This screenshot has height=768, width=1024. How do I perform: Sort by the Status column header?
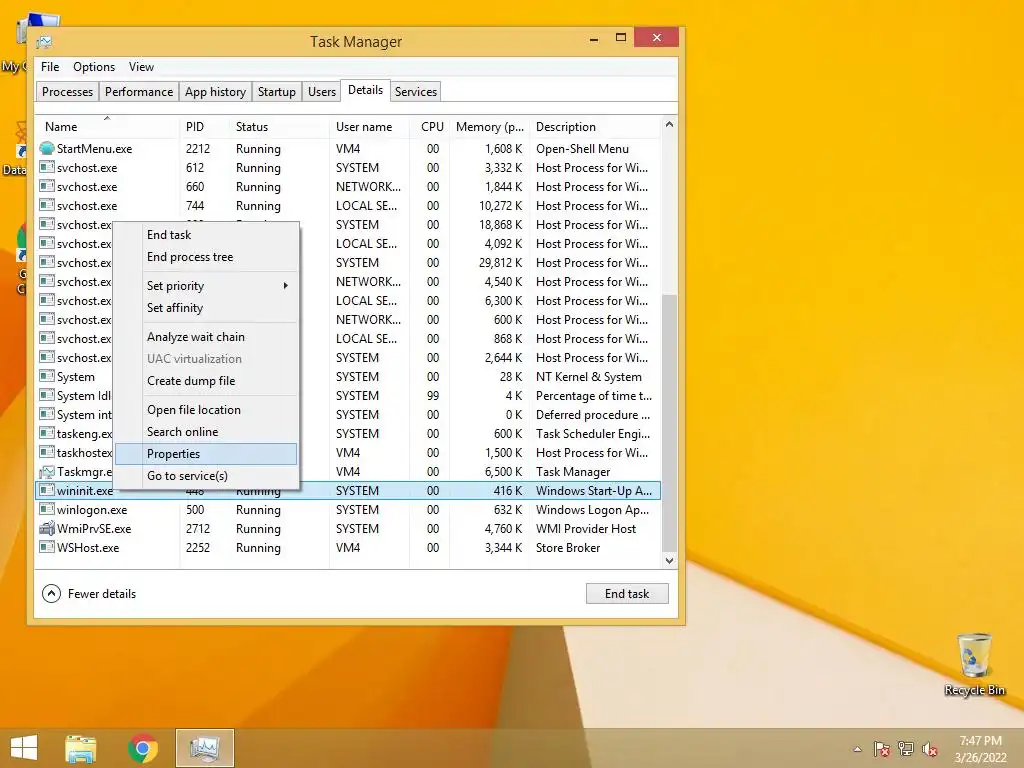pyautogui.click(x=280, y=127)
